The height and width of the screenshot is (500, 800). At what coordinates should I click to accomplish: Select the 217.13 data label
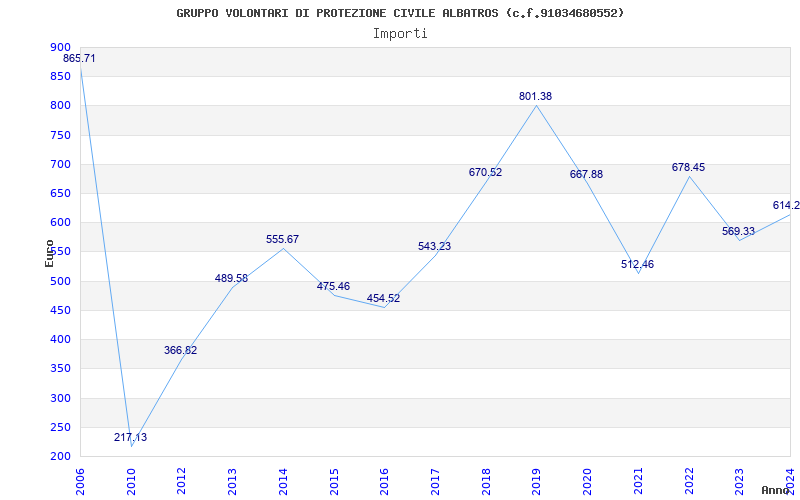point(131,437)
